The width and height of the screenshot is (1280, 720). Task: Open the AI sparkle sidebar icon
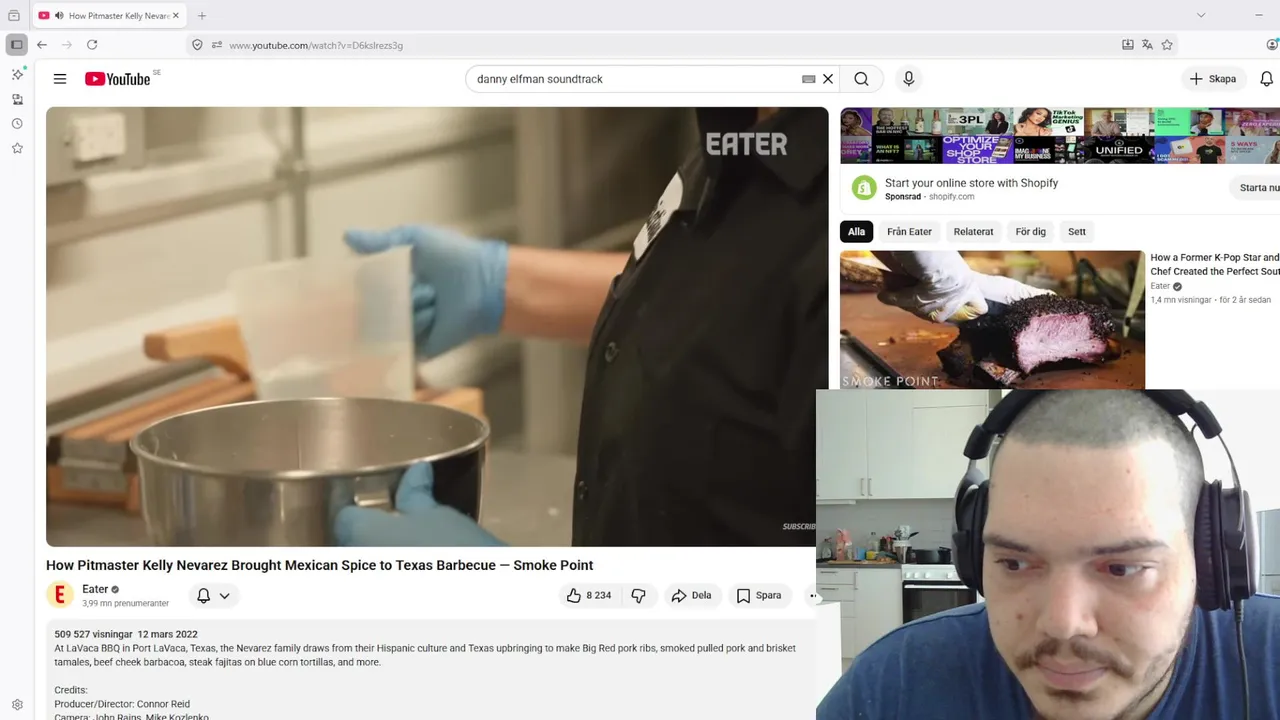click(x=17, y=74)
